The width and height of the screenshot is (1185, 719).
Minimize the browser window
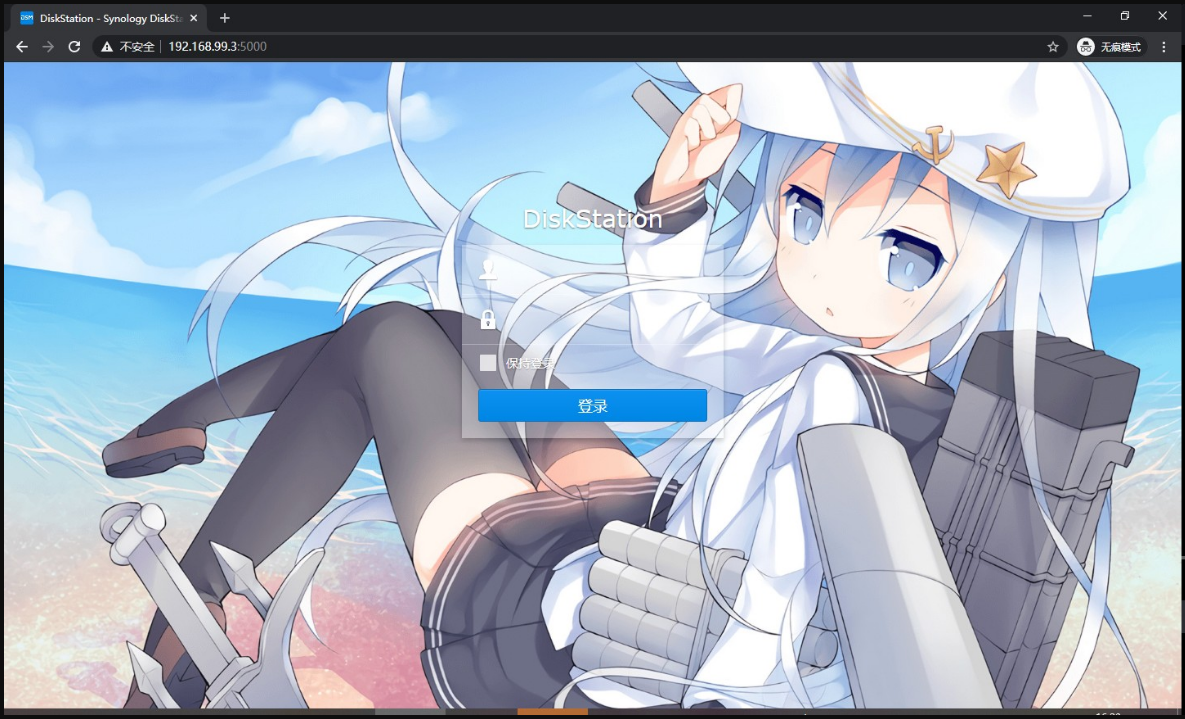click(1087, 16)
